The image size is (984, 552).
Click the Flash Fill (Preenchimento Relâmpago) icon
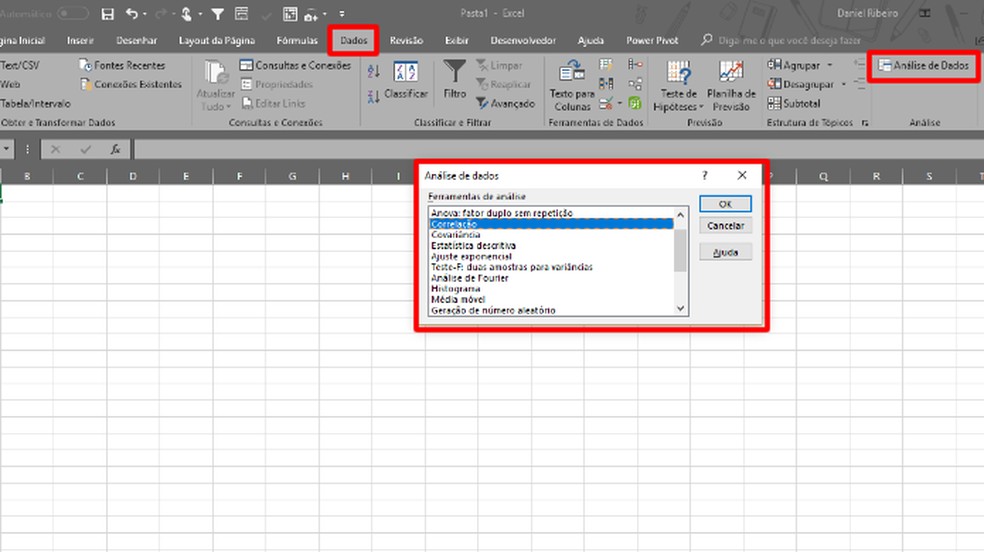point(606,65)
